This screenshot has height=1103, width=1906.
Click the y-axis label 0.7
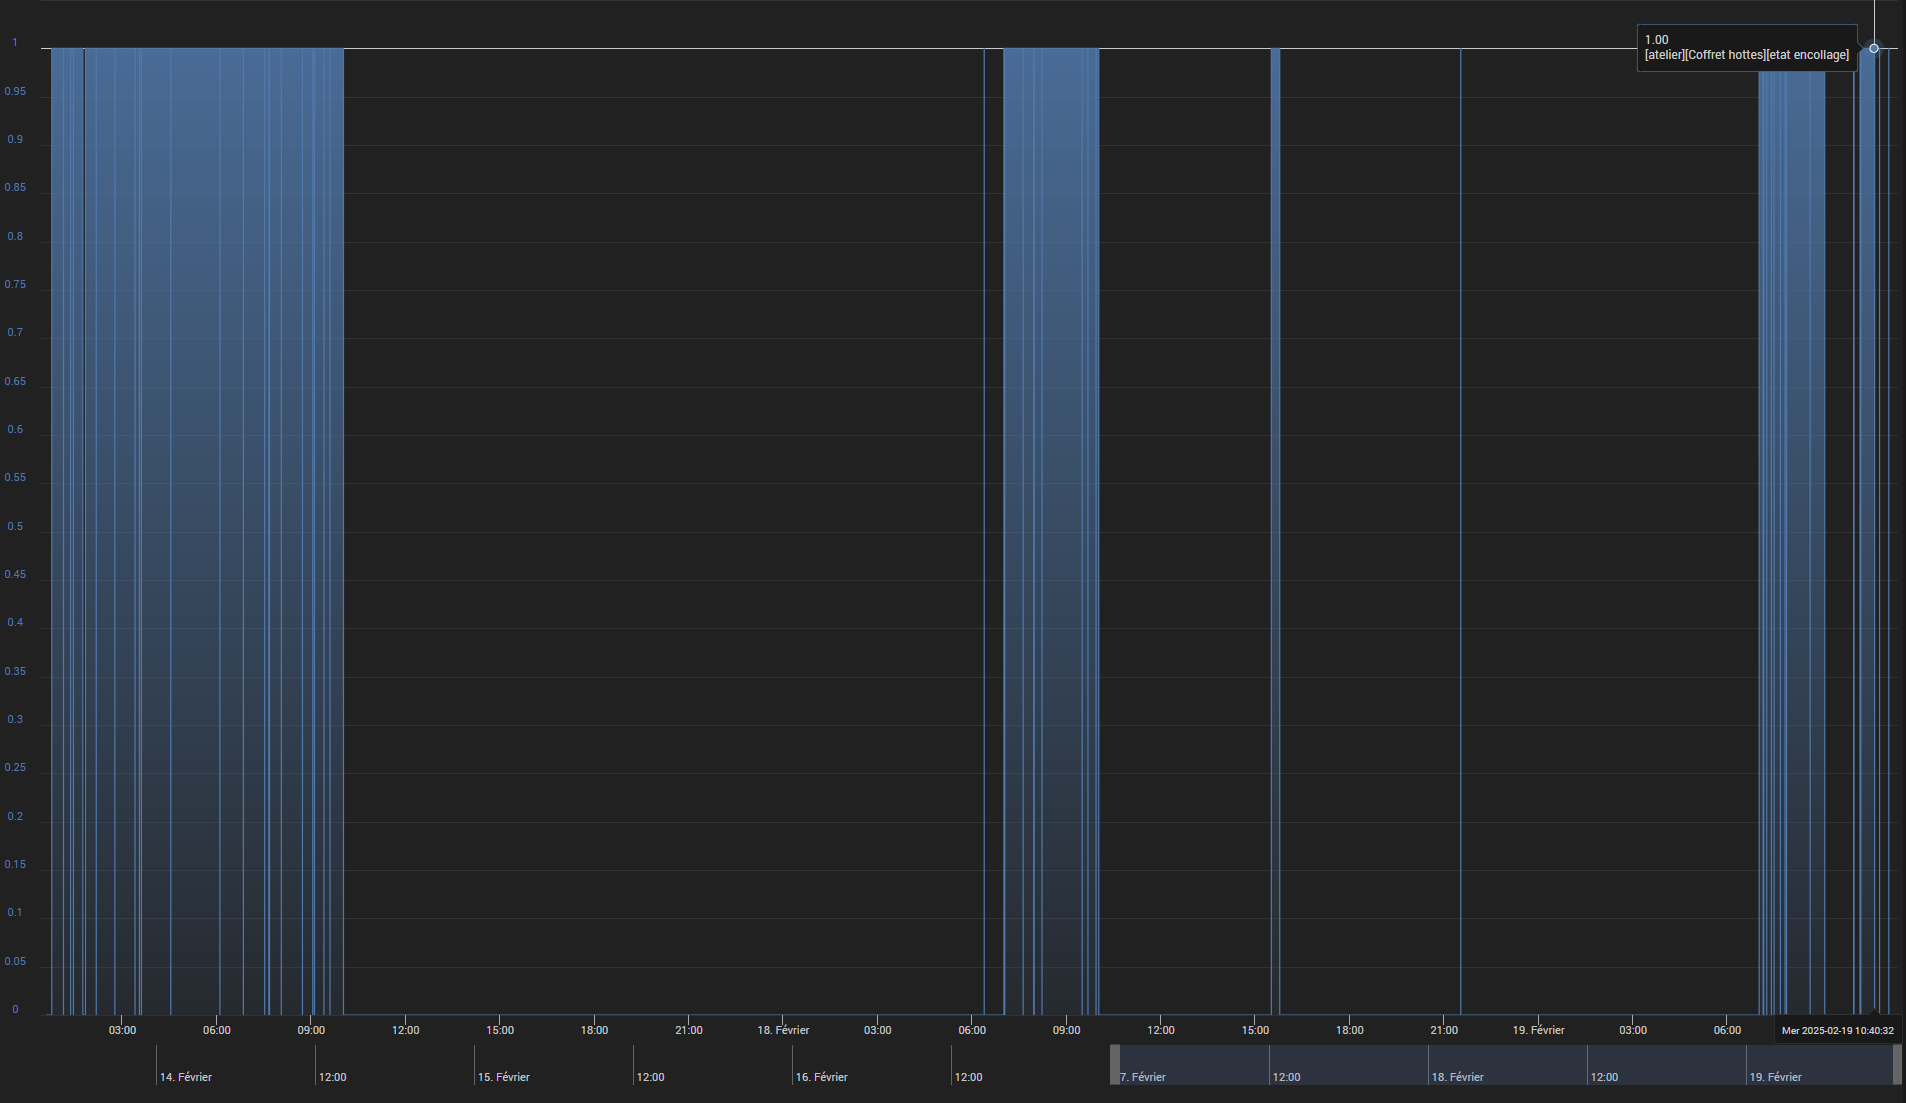15,333
